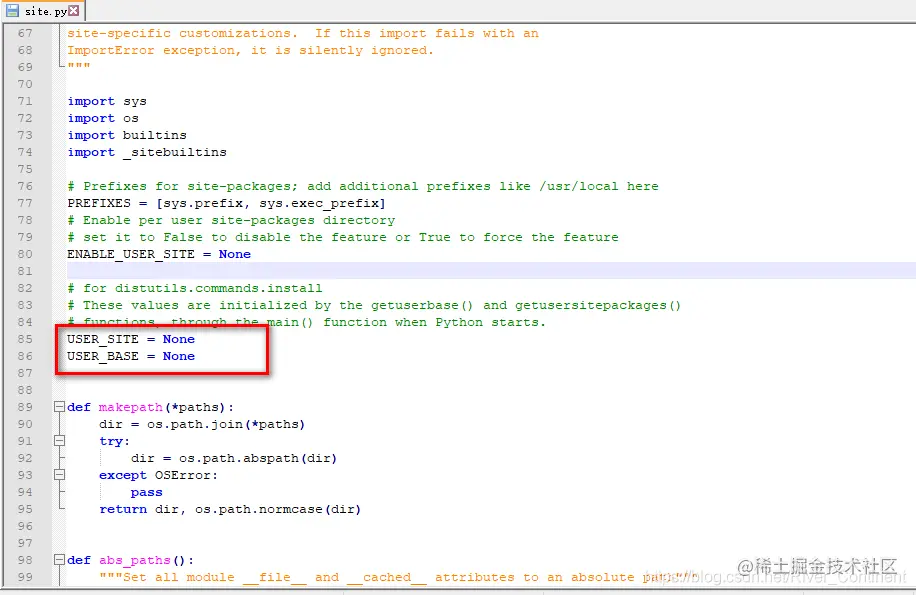Collapse the makepath function fold marker
This screenshot has width=916, height=595.
pyautogui.click(x=59, y=406)
